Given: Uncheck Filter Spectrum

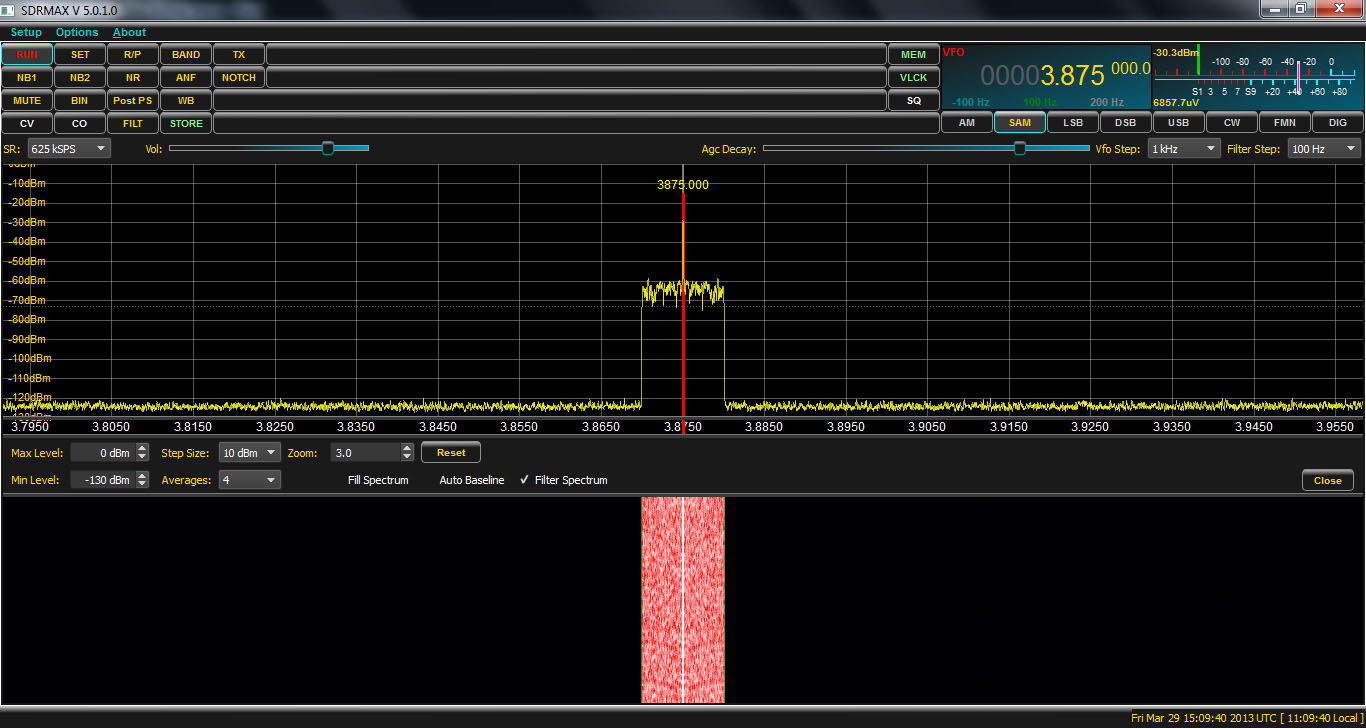Looking at the screenshot, I should click(524, 480).
